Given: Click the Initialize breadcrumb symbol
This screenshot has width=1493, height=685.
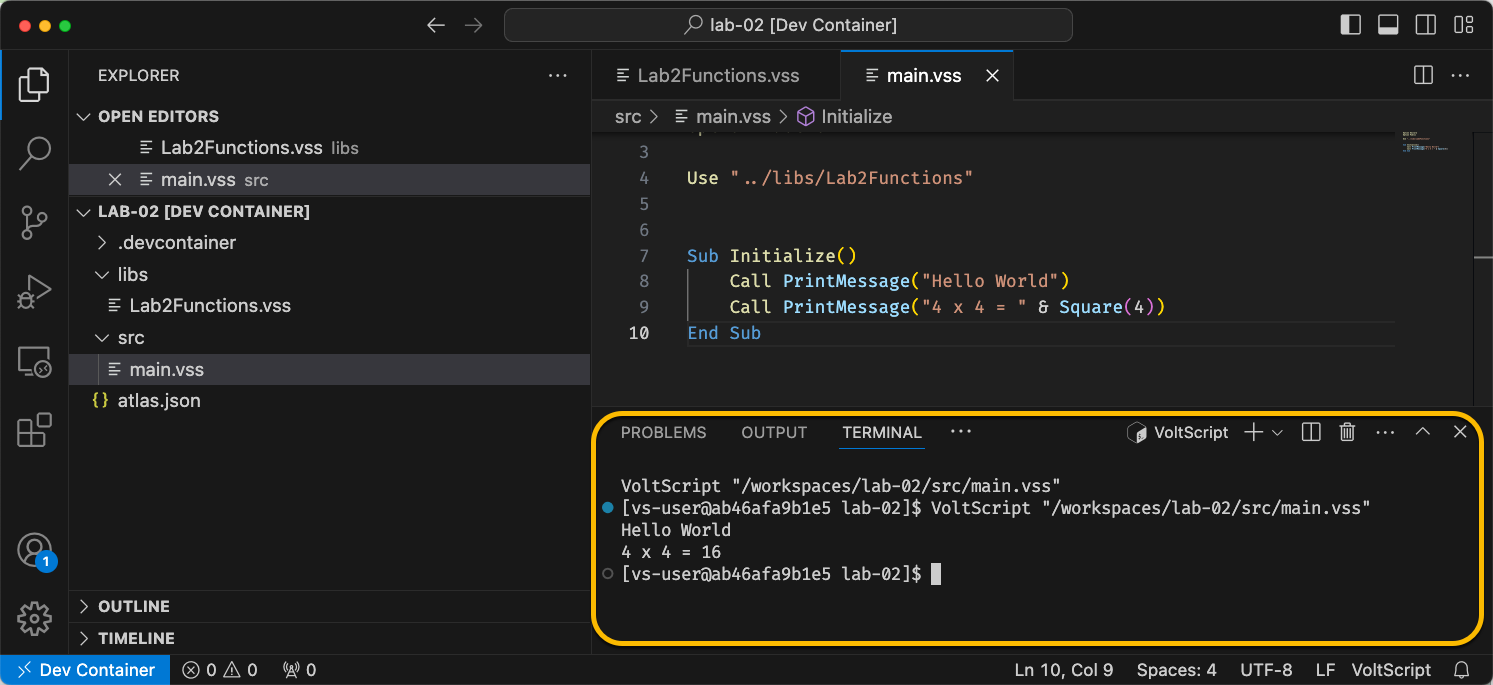Looking at the screenshot, I should [x=845, y=117].
